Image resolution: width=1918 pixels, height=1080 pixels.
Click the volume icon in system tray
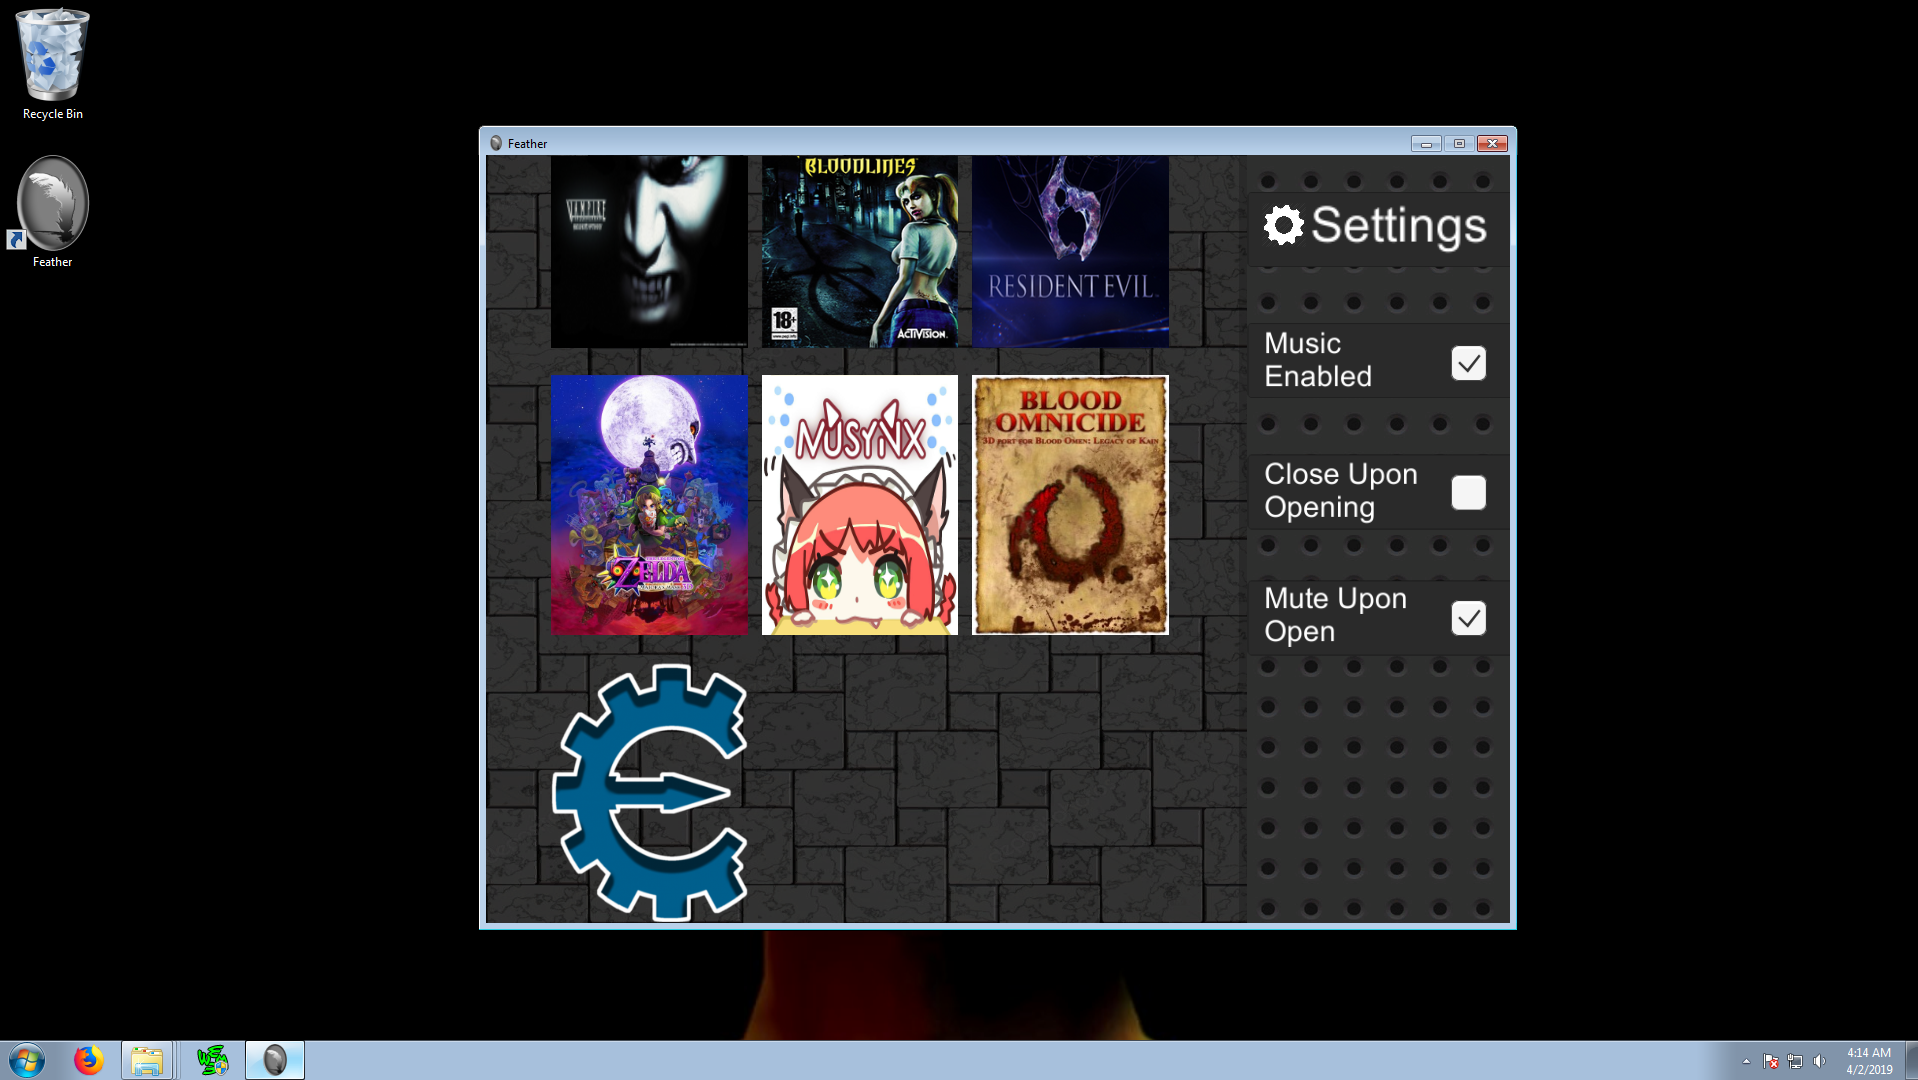[x=1819, y=1061]
